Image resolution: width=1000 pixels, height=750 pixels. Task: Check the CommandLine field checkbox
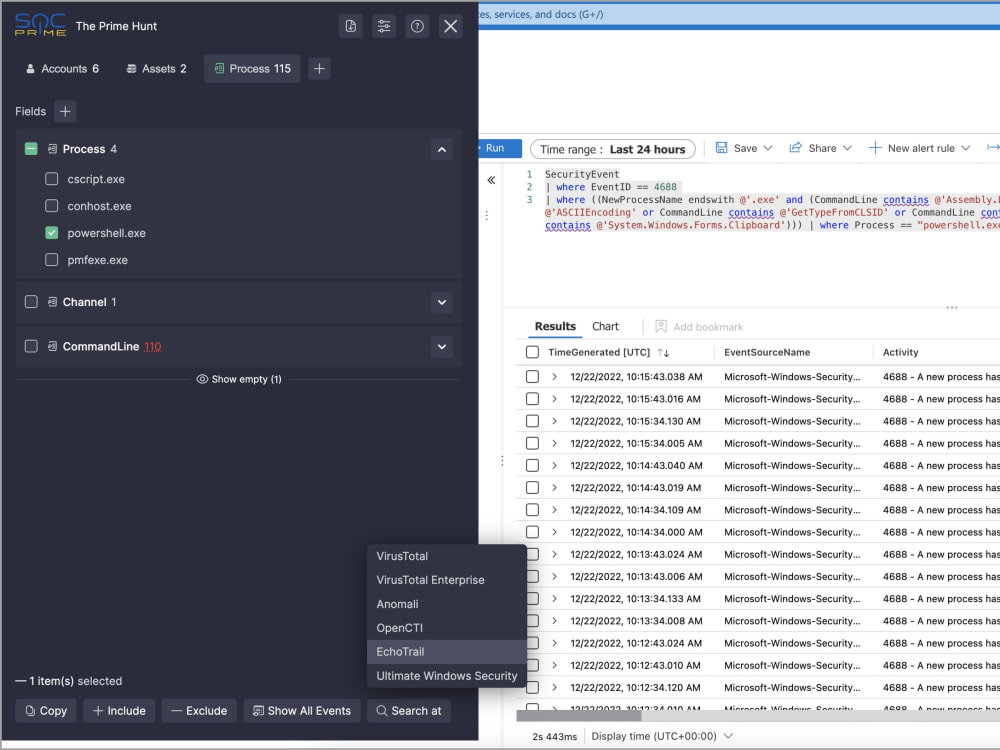pyautogui.click(x=31, y=346)
